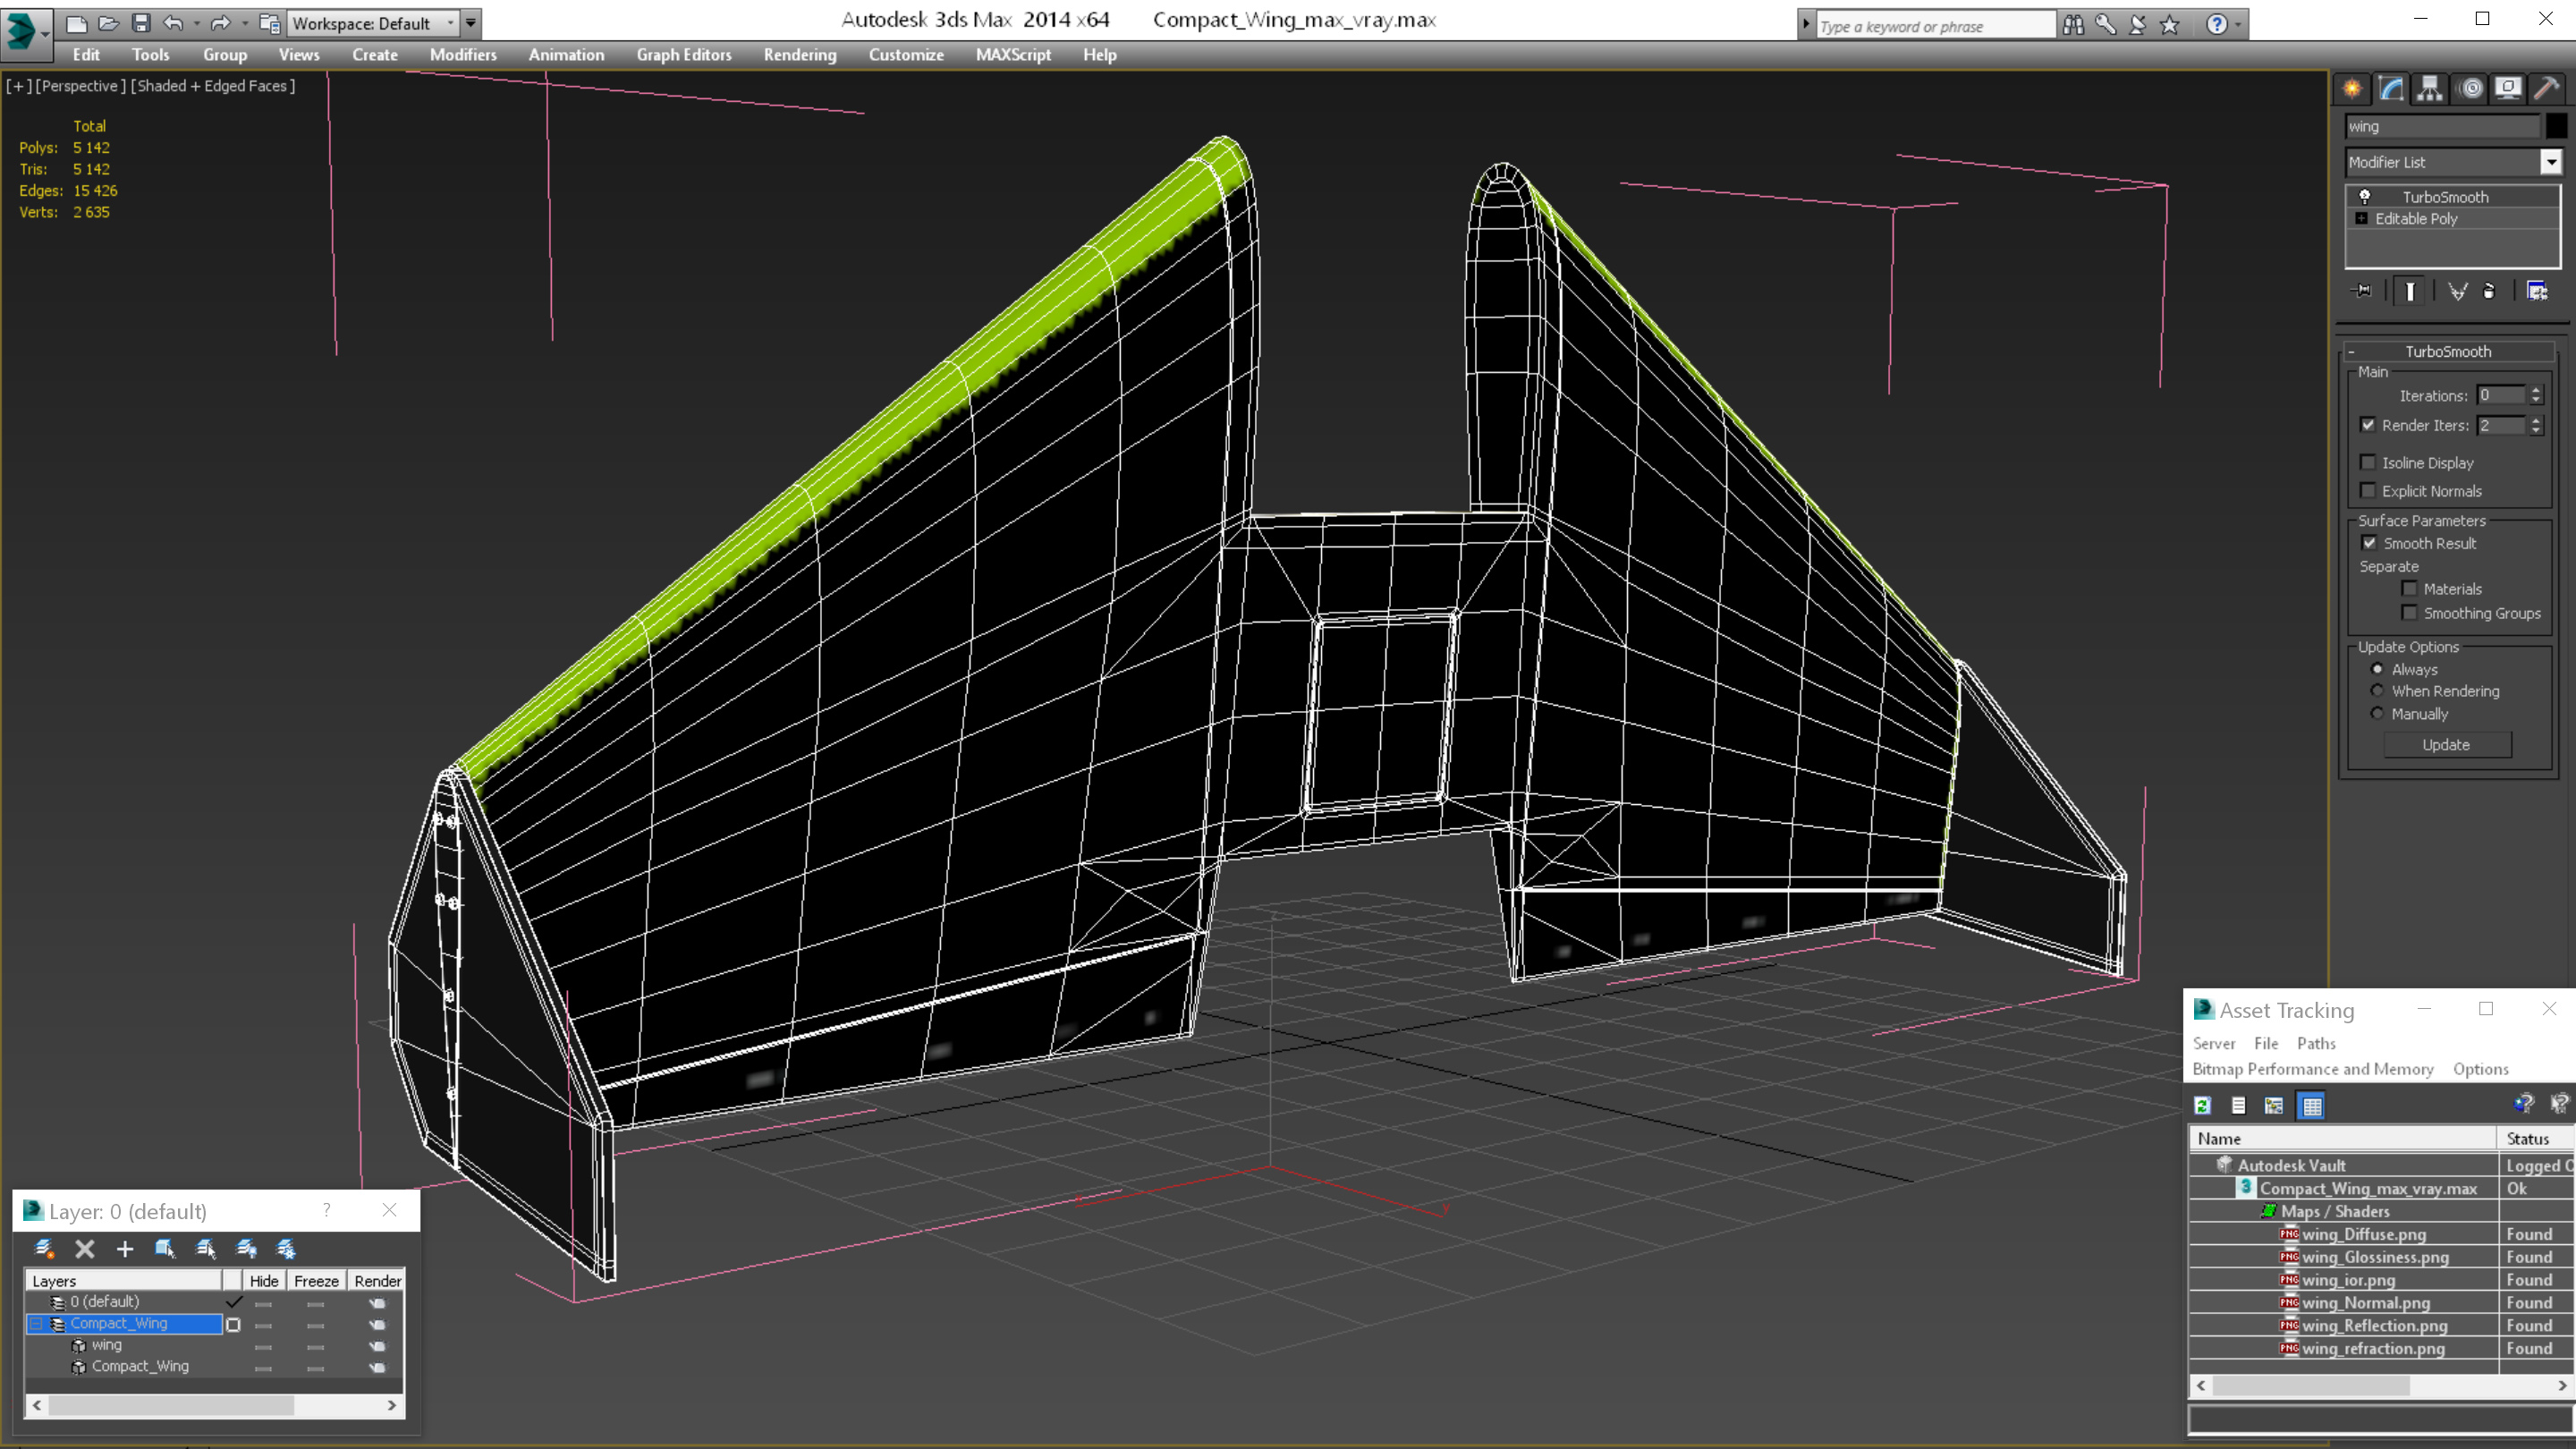Create new layer in Layer dialog
The width and height of the screenshot is (2576, 1449).
pyautogui.click(x=44, y=1248)
